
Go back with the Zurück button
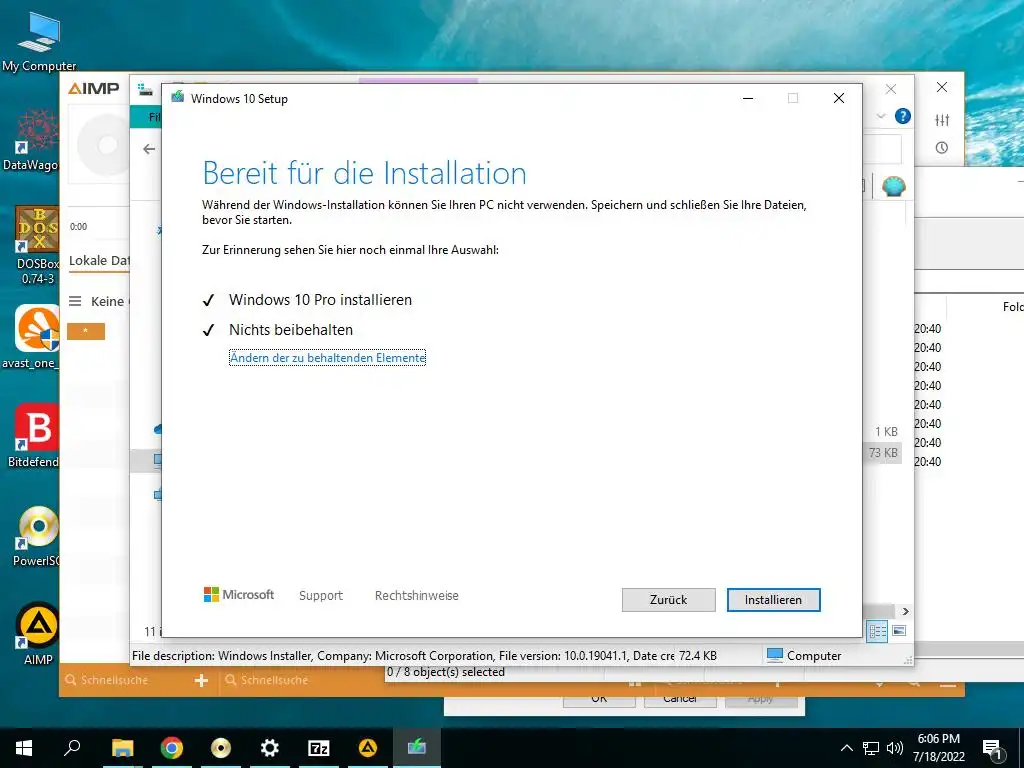(x=668, y=600)
